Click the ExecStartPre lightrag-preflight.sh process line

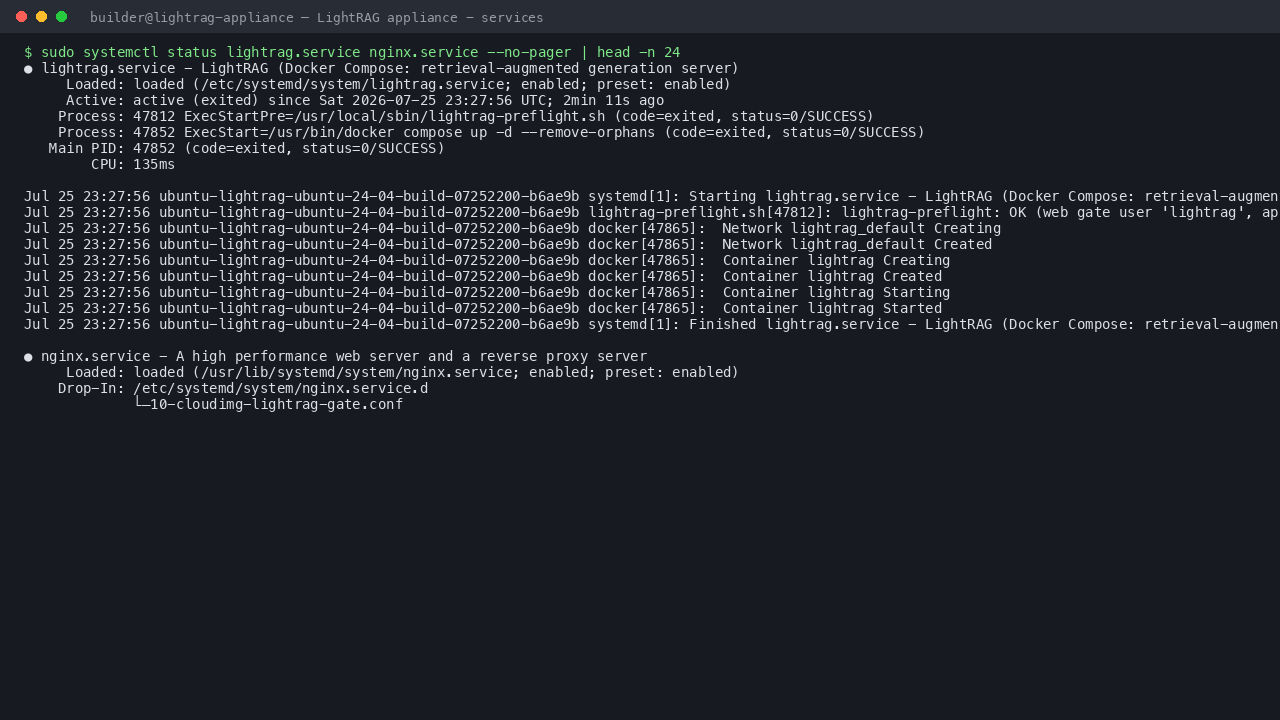coord(466,116)
